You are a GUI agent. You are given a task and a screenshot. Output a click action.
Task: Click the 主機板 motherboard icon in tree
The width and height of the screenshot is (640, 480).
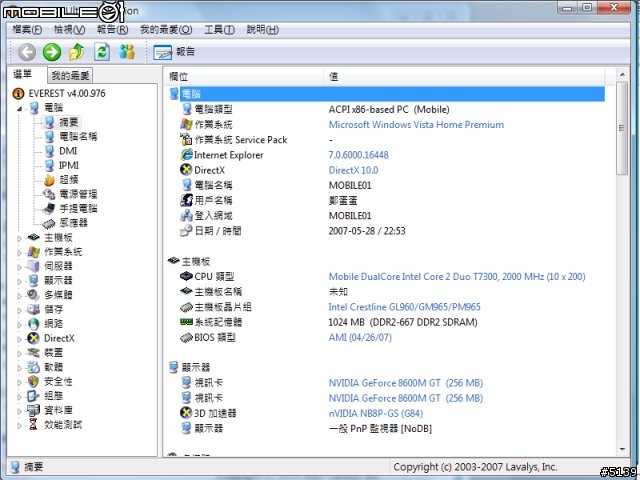pos(33,237)
